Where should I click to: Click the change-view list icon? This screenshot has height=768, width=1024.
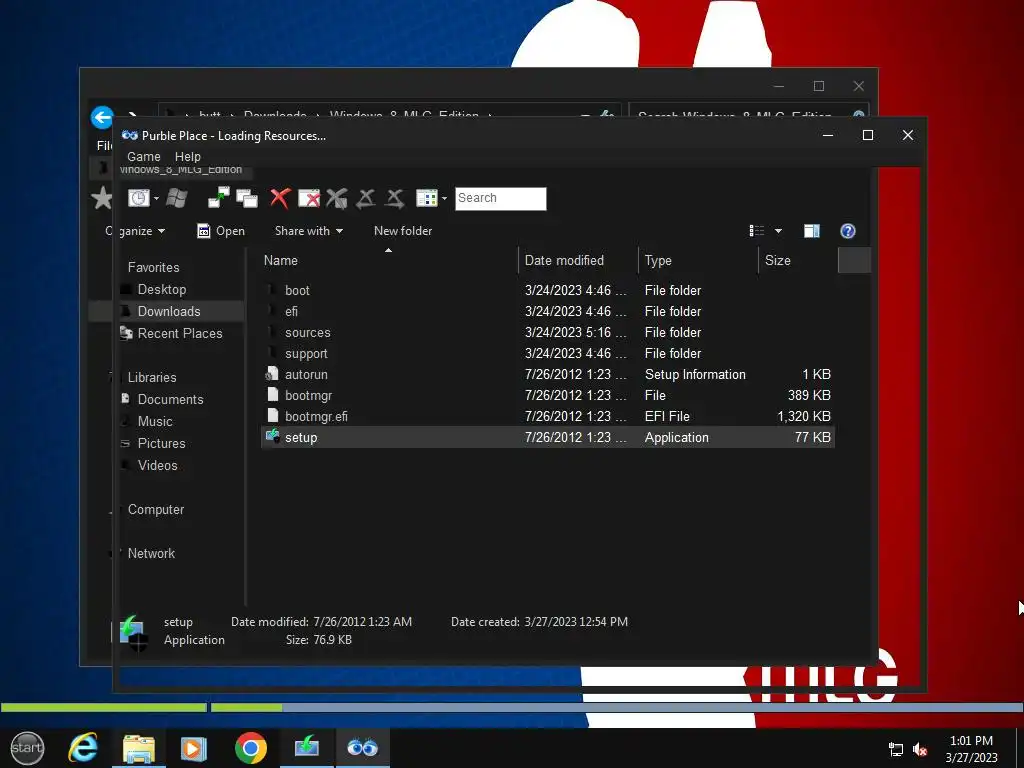(x=757, y=231)
